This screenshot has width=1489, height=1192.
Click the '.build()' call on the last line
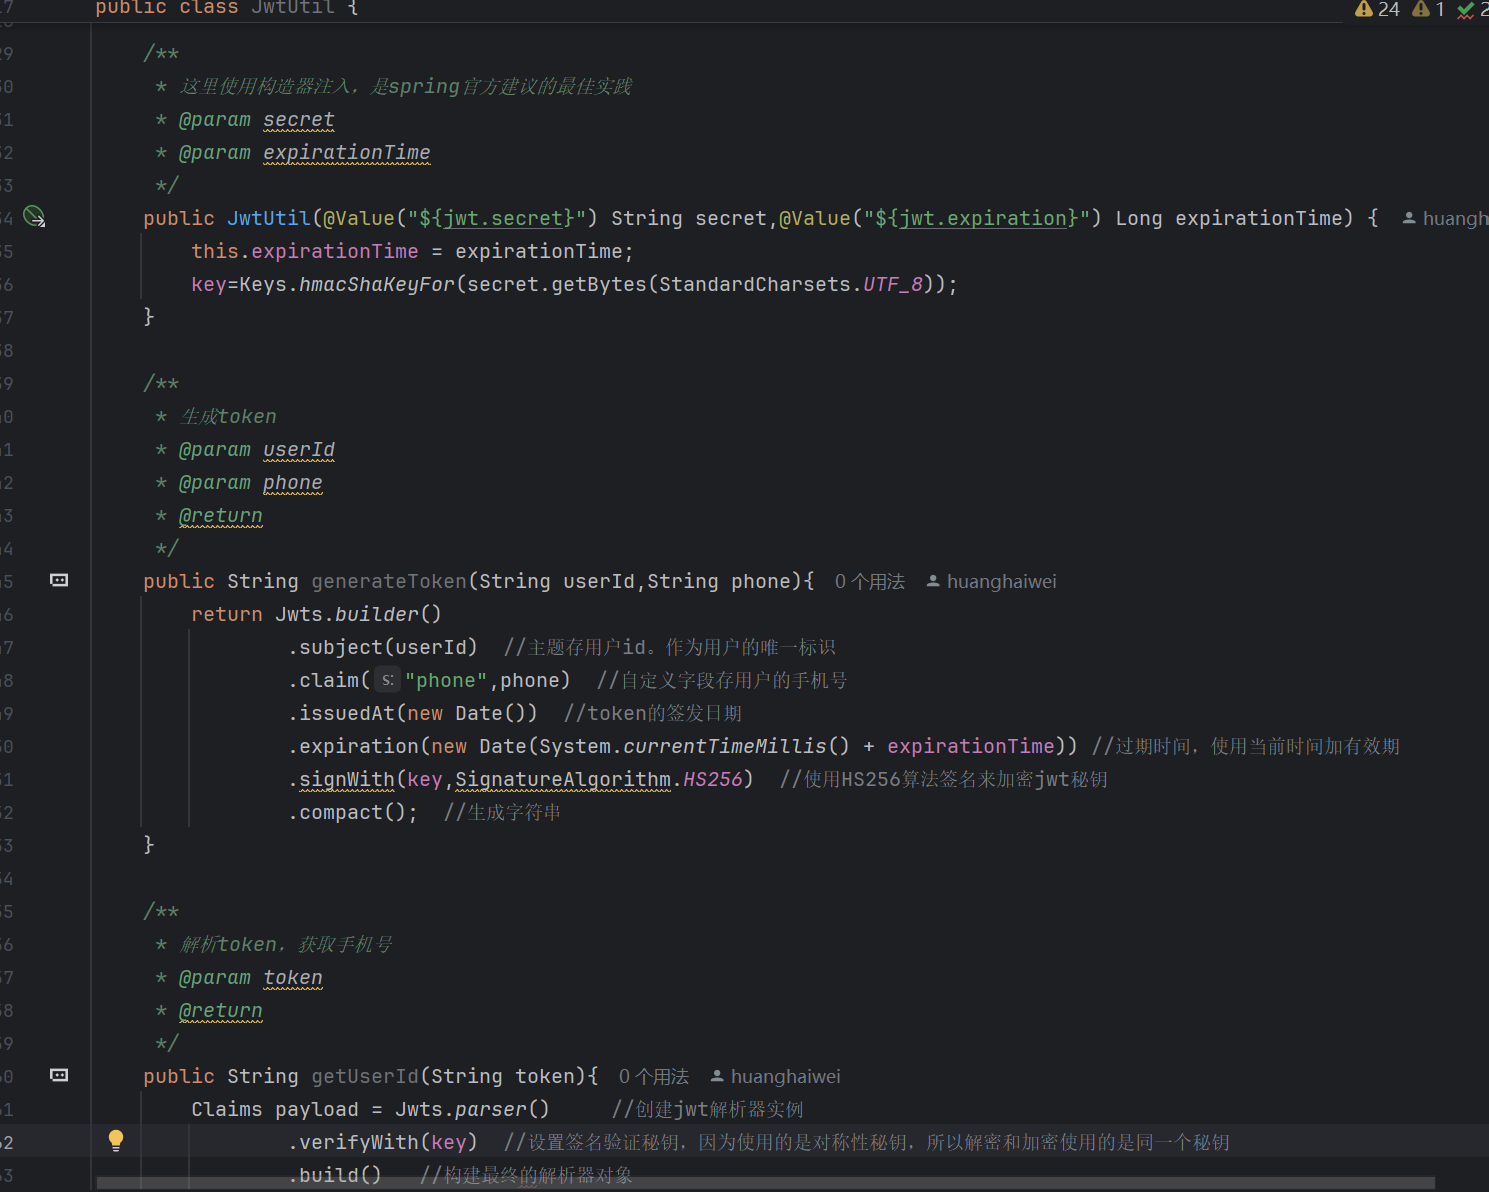tap(335, 1175)
